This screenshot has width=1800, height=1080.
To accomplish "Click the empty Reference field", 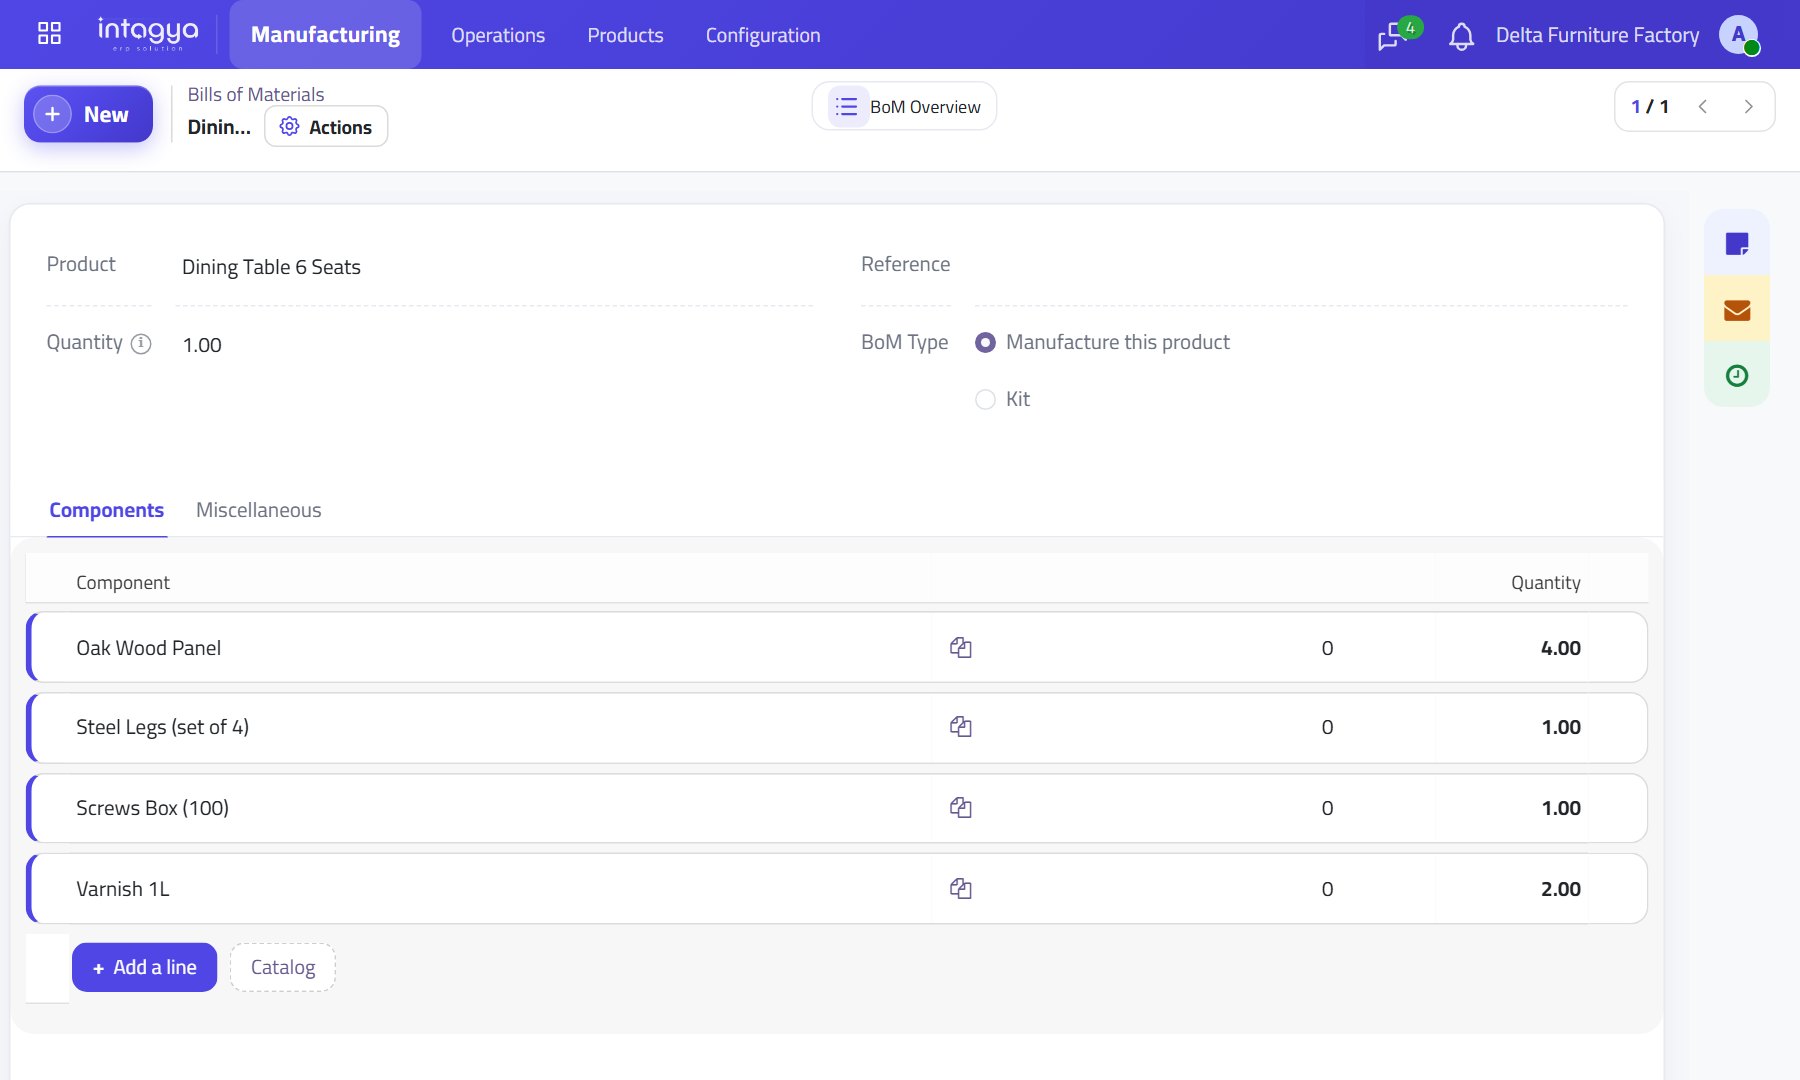I will [x=1300, y=265].
